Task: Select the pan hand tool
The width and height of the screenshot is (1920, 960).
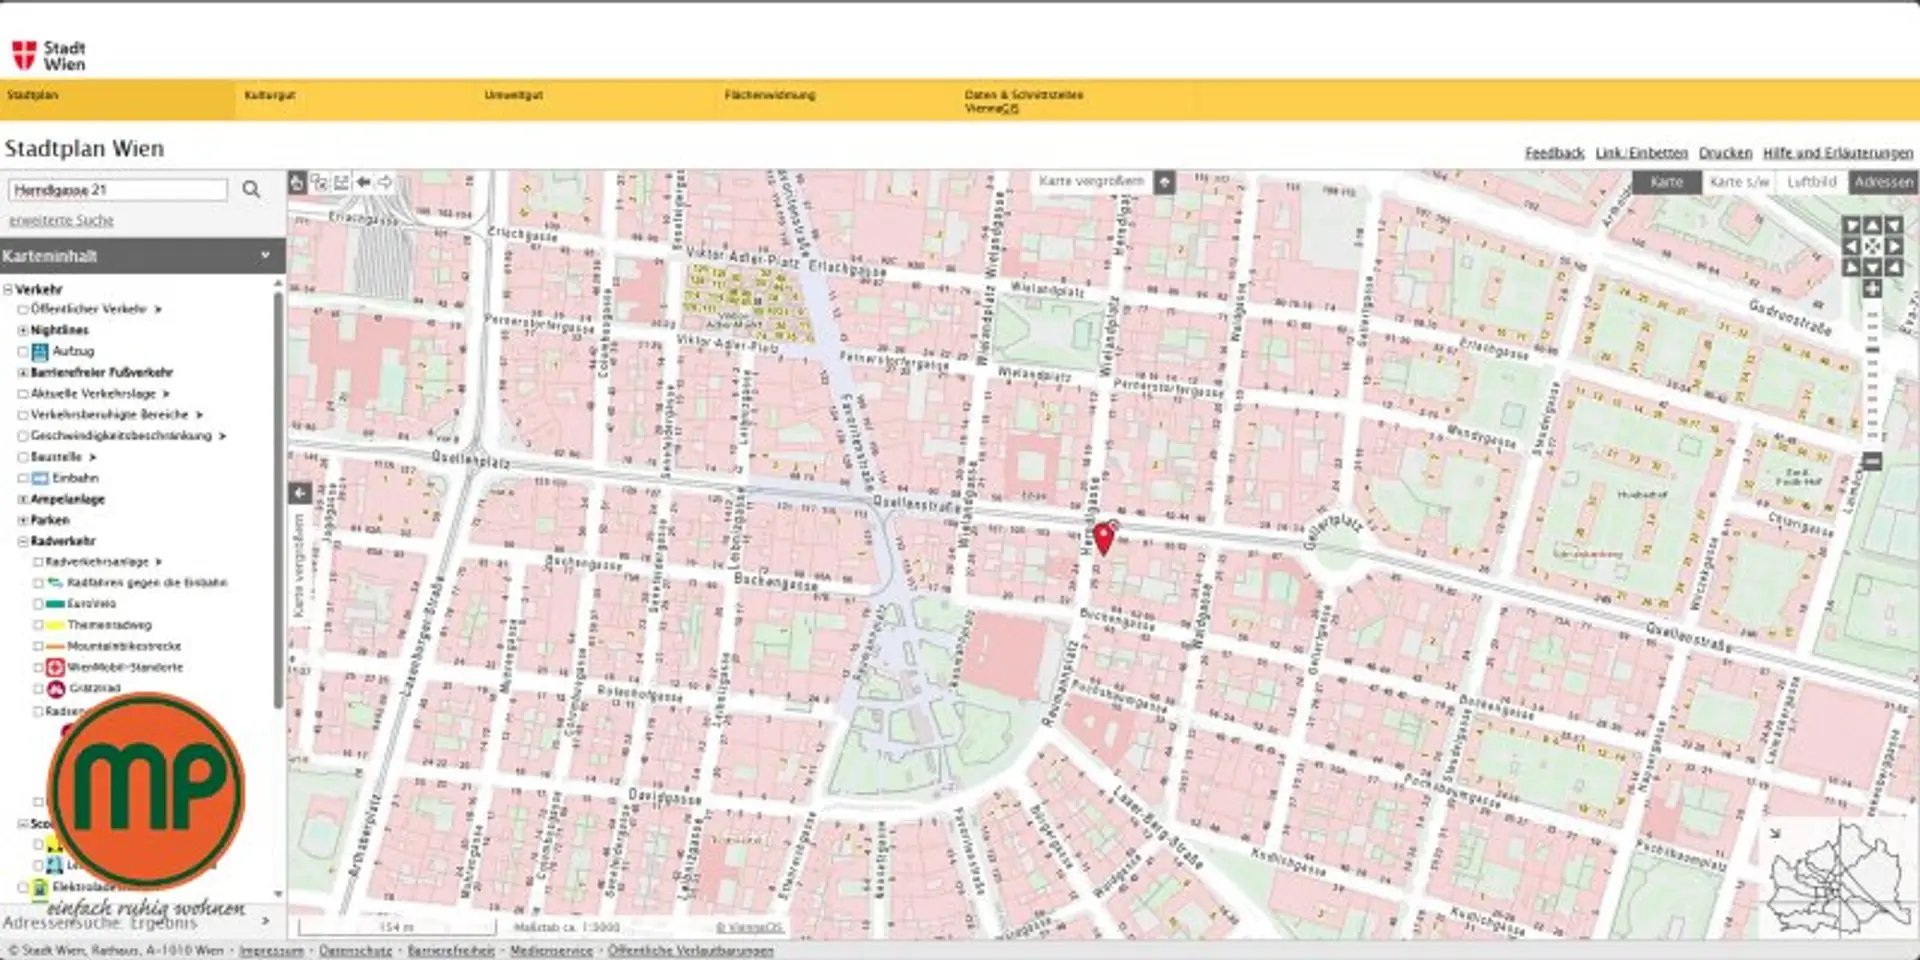Action: 297,182
